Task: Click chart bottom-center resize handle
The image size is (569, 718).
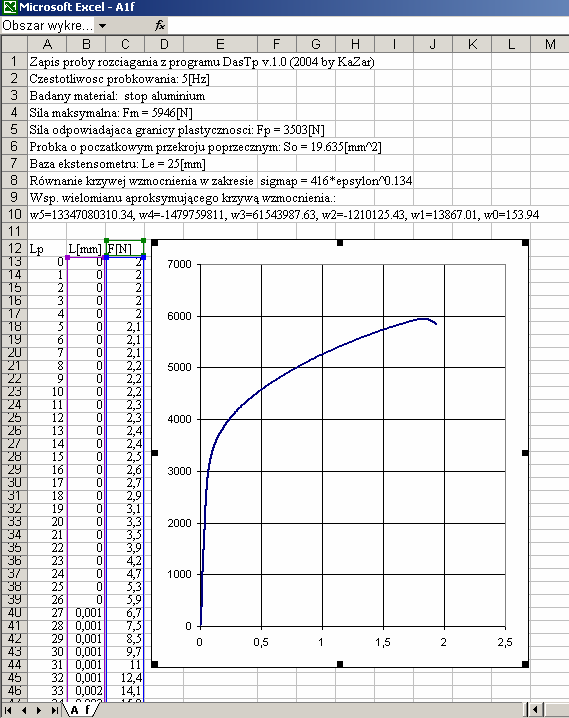Action: click(x=340, y=664)
